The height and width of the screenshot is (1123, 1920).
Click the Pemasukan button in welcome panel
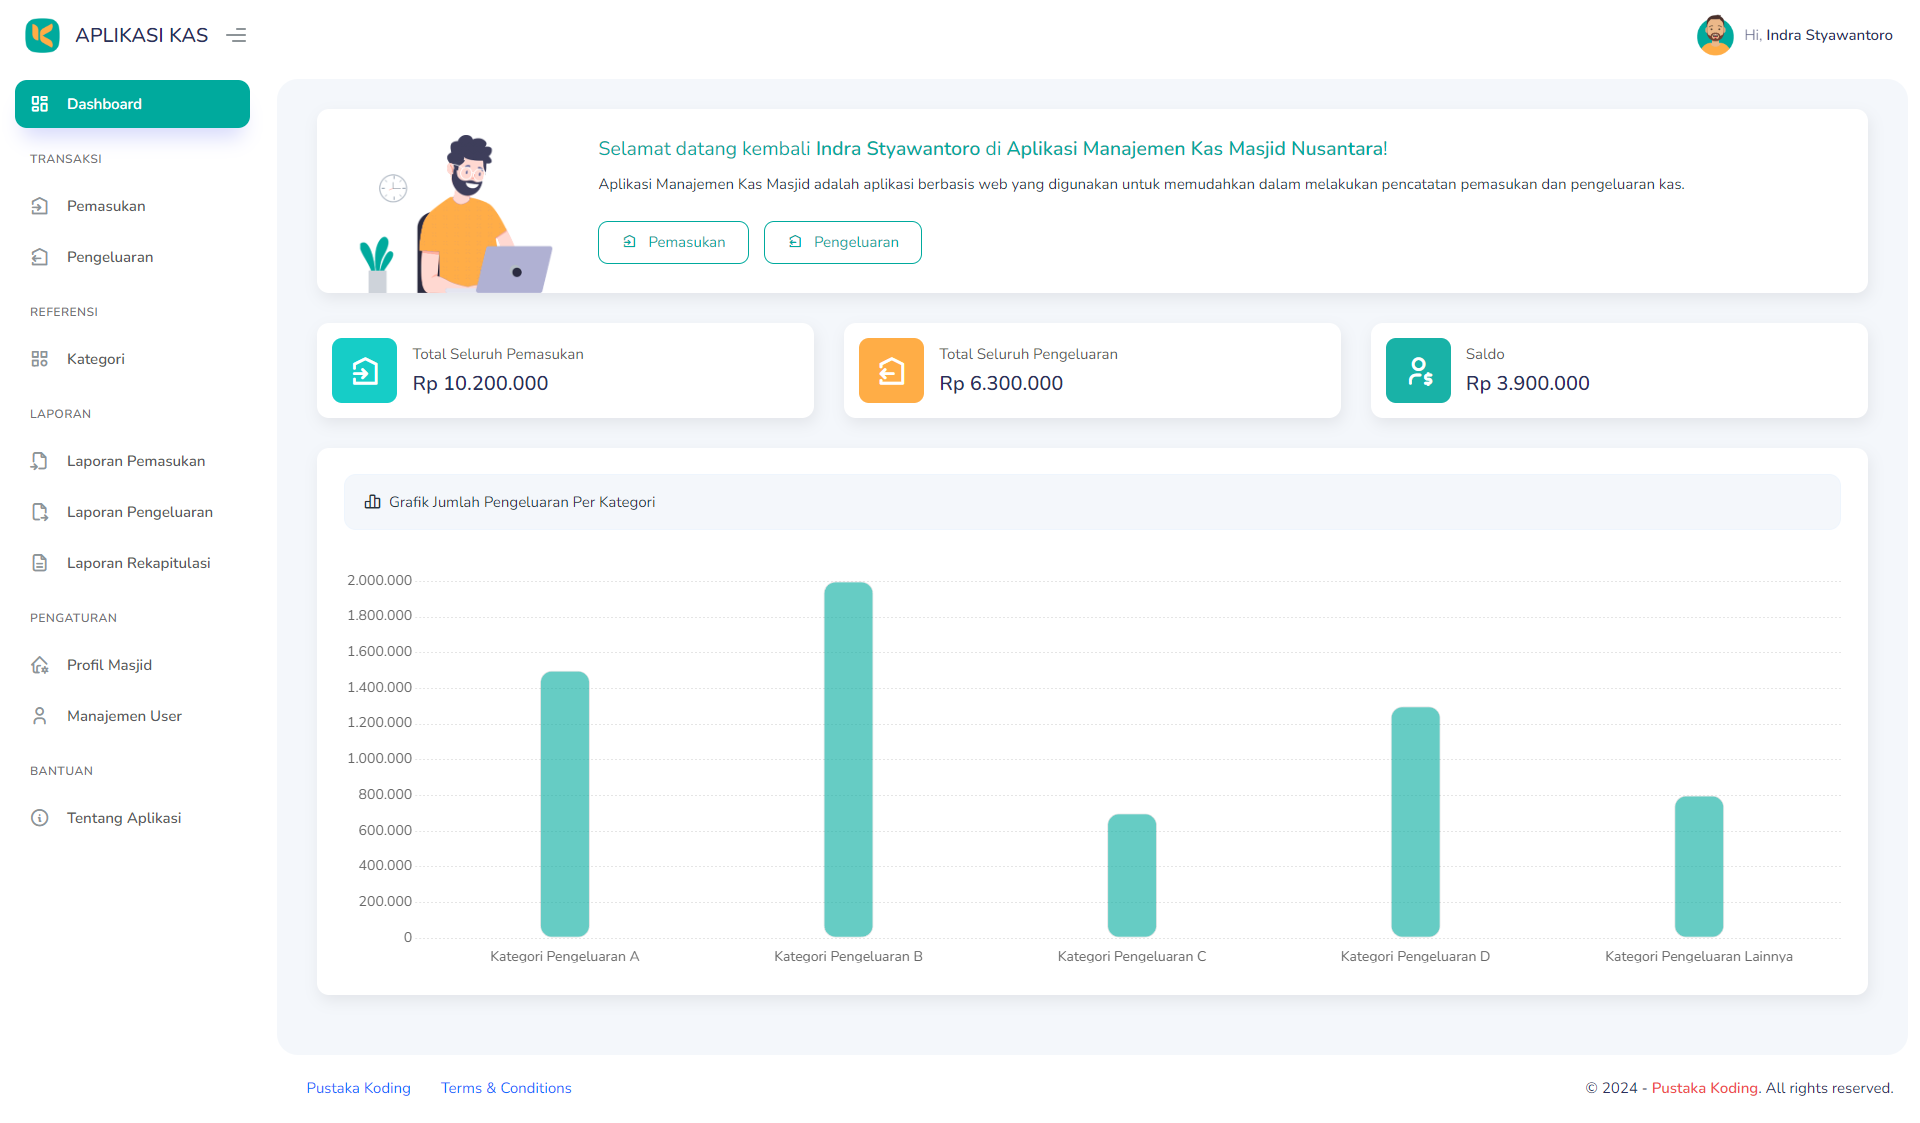point(673,242)
